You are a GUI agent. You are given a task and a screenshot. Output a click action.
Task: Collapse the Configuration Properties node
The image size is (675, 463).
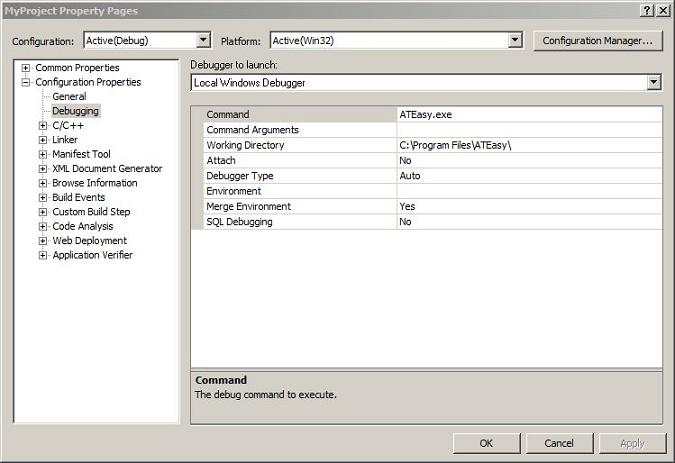(26, 82)
